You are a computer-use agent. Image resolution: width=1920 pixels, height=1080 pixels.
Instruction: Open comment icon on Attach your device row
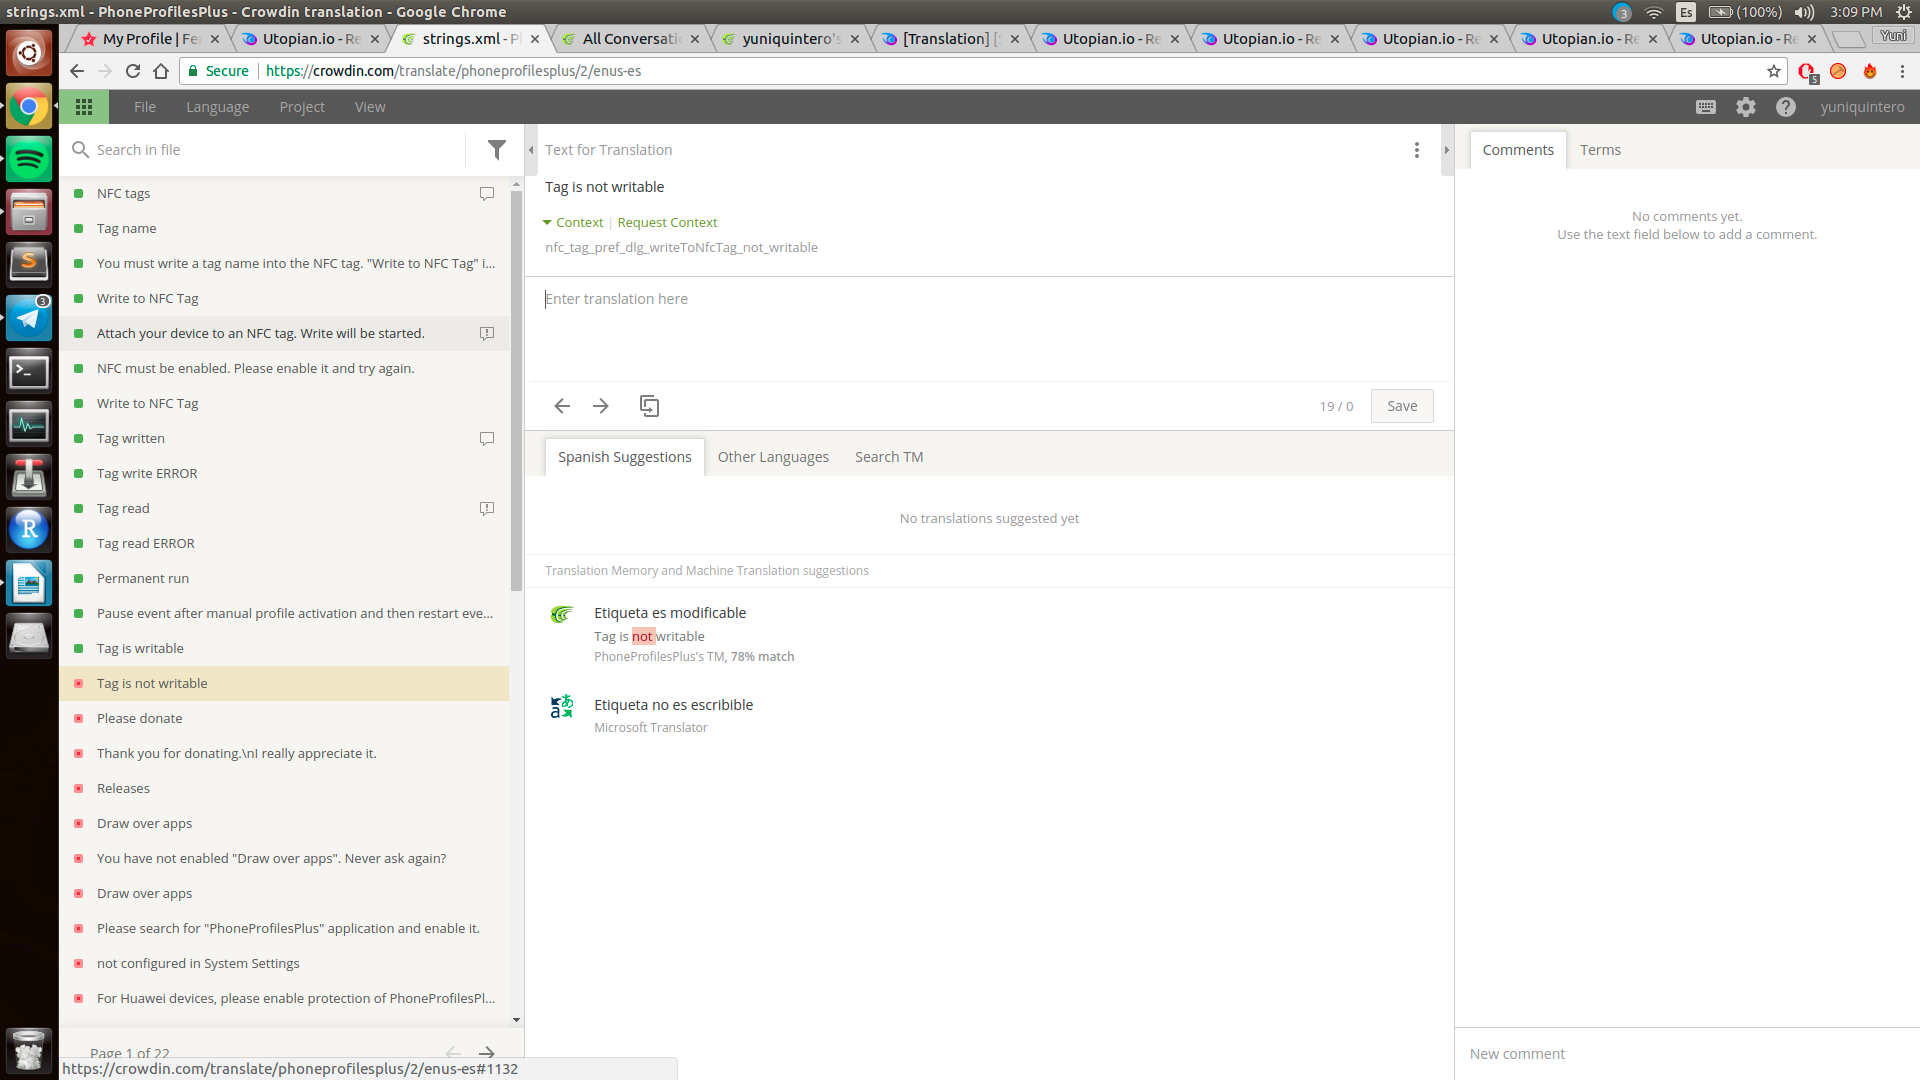[x=487, y=334]
